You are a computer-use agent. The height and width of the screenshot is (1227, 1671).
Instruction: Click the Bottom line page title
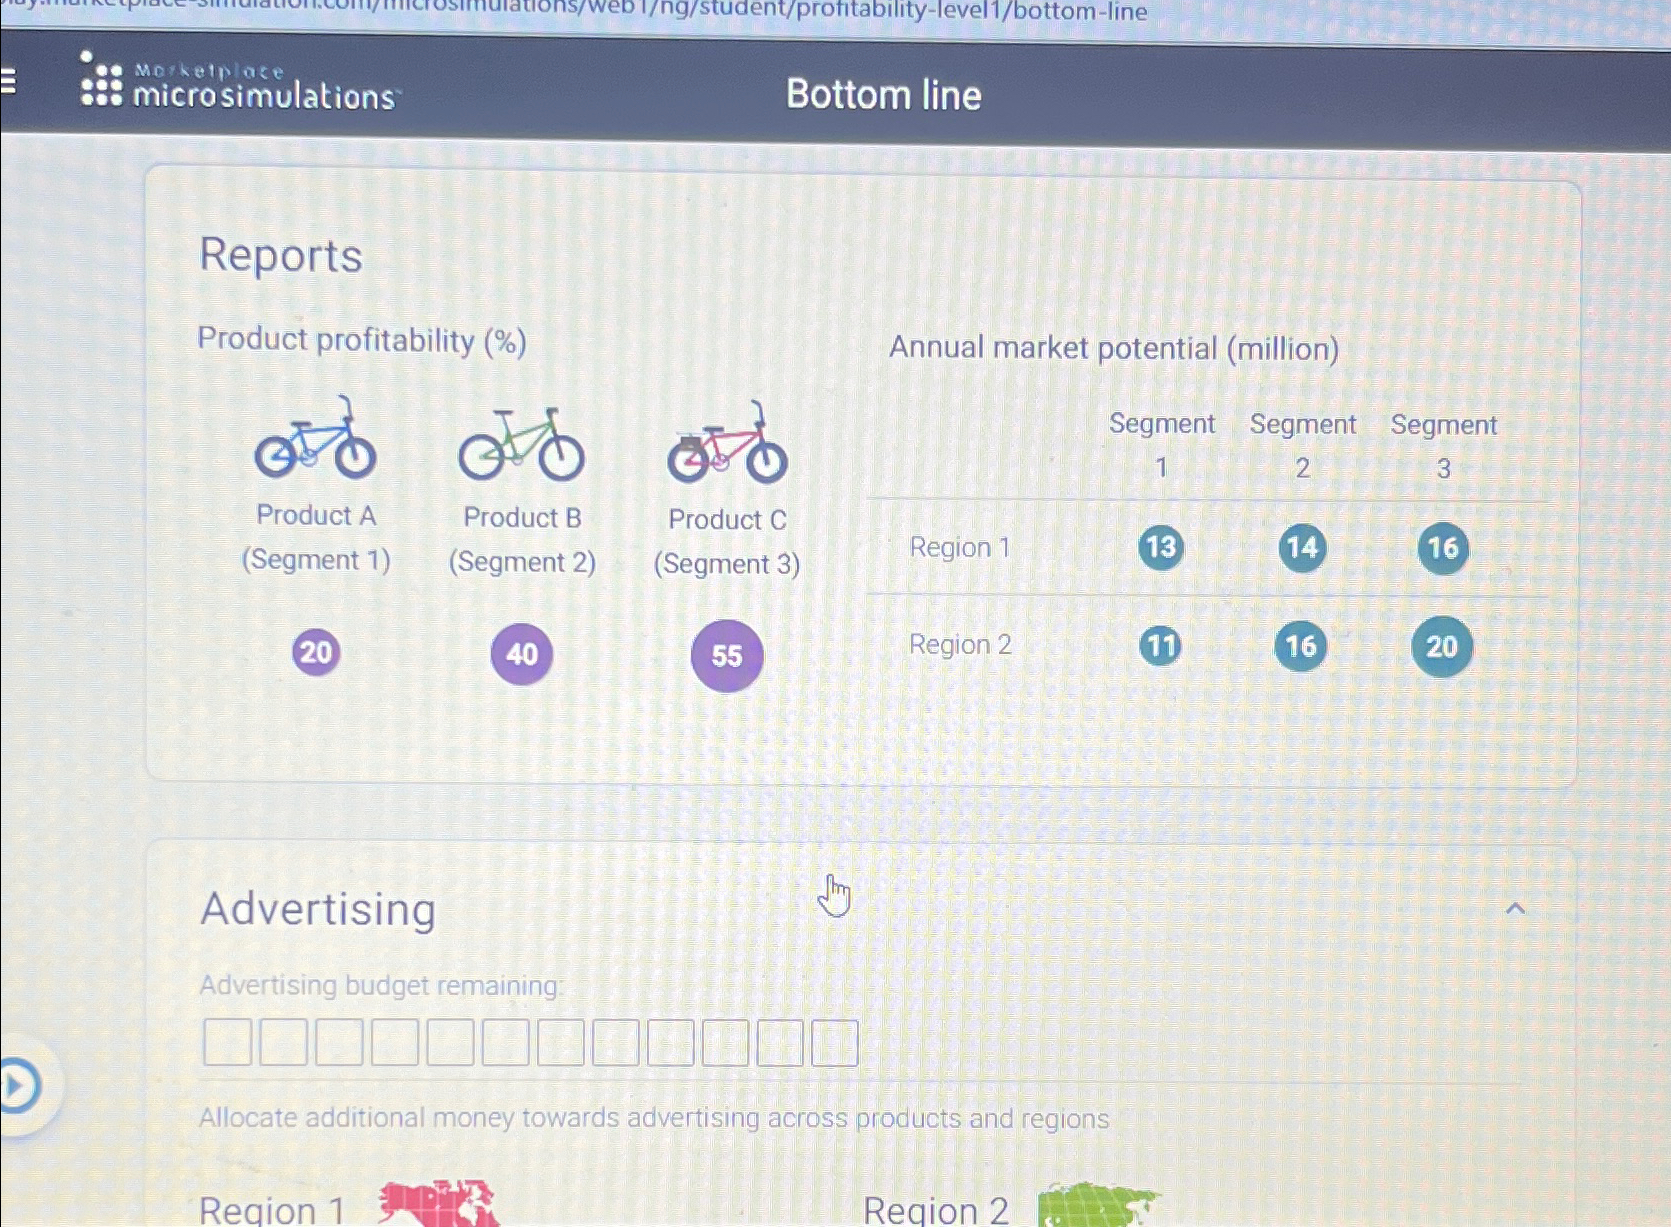[884, 95]
